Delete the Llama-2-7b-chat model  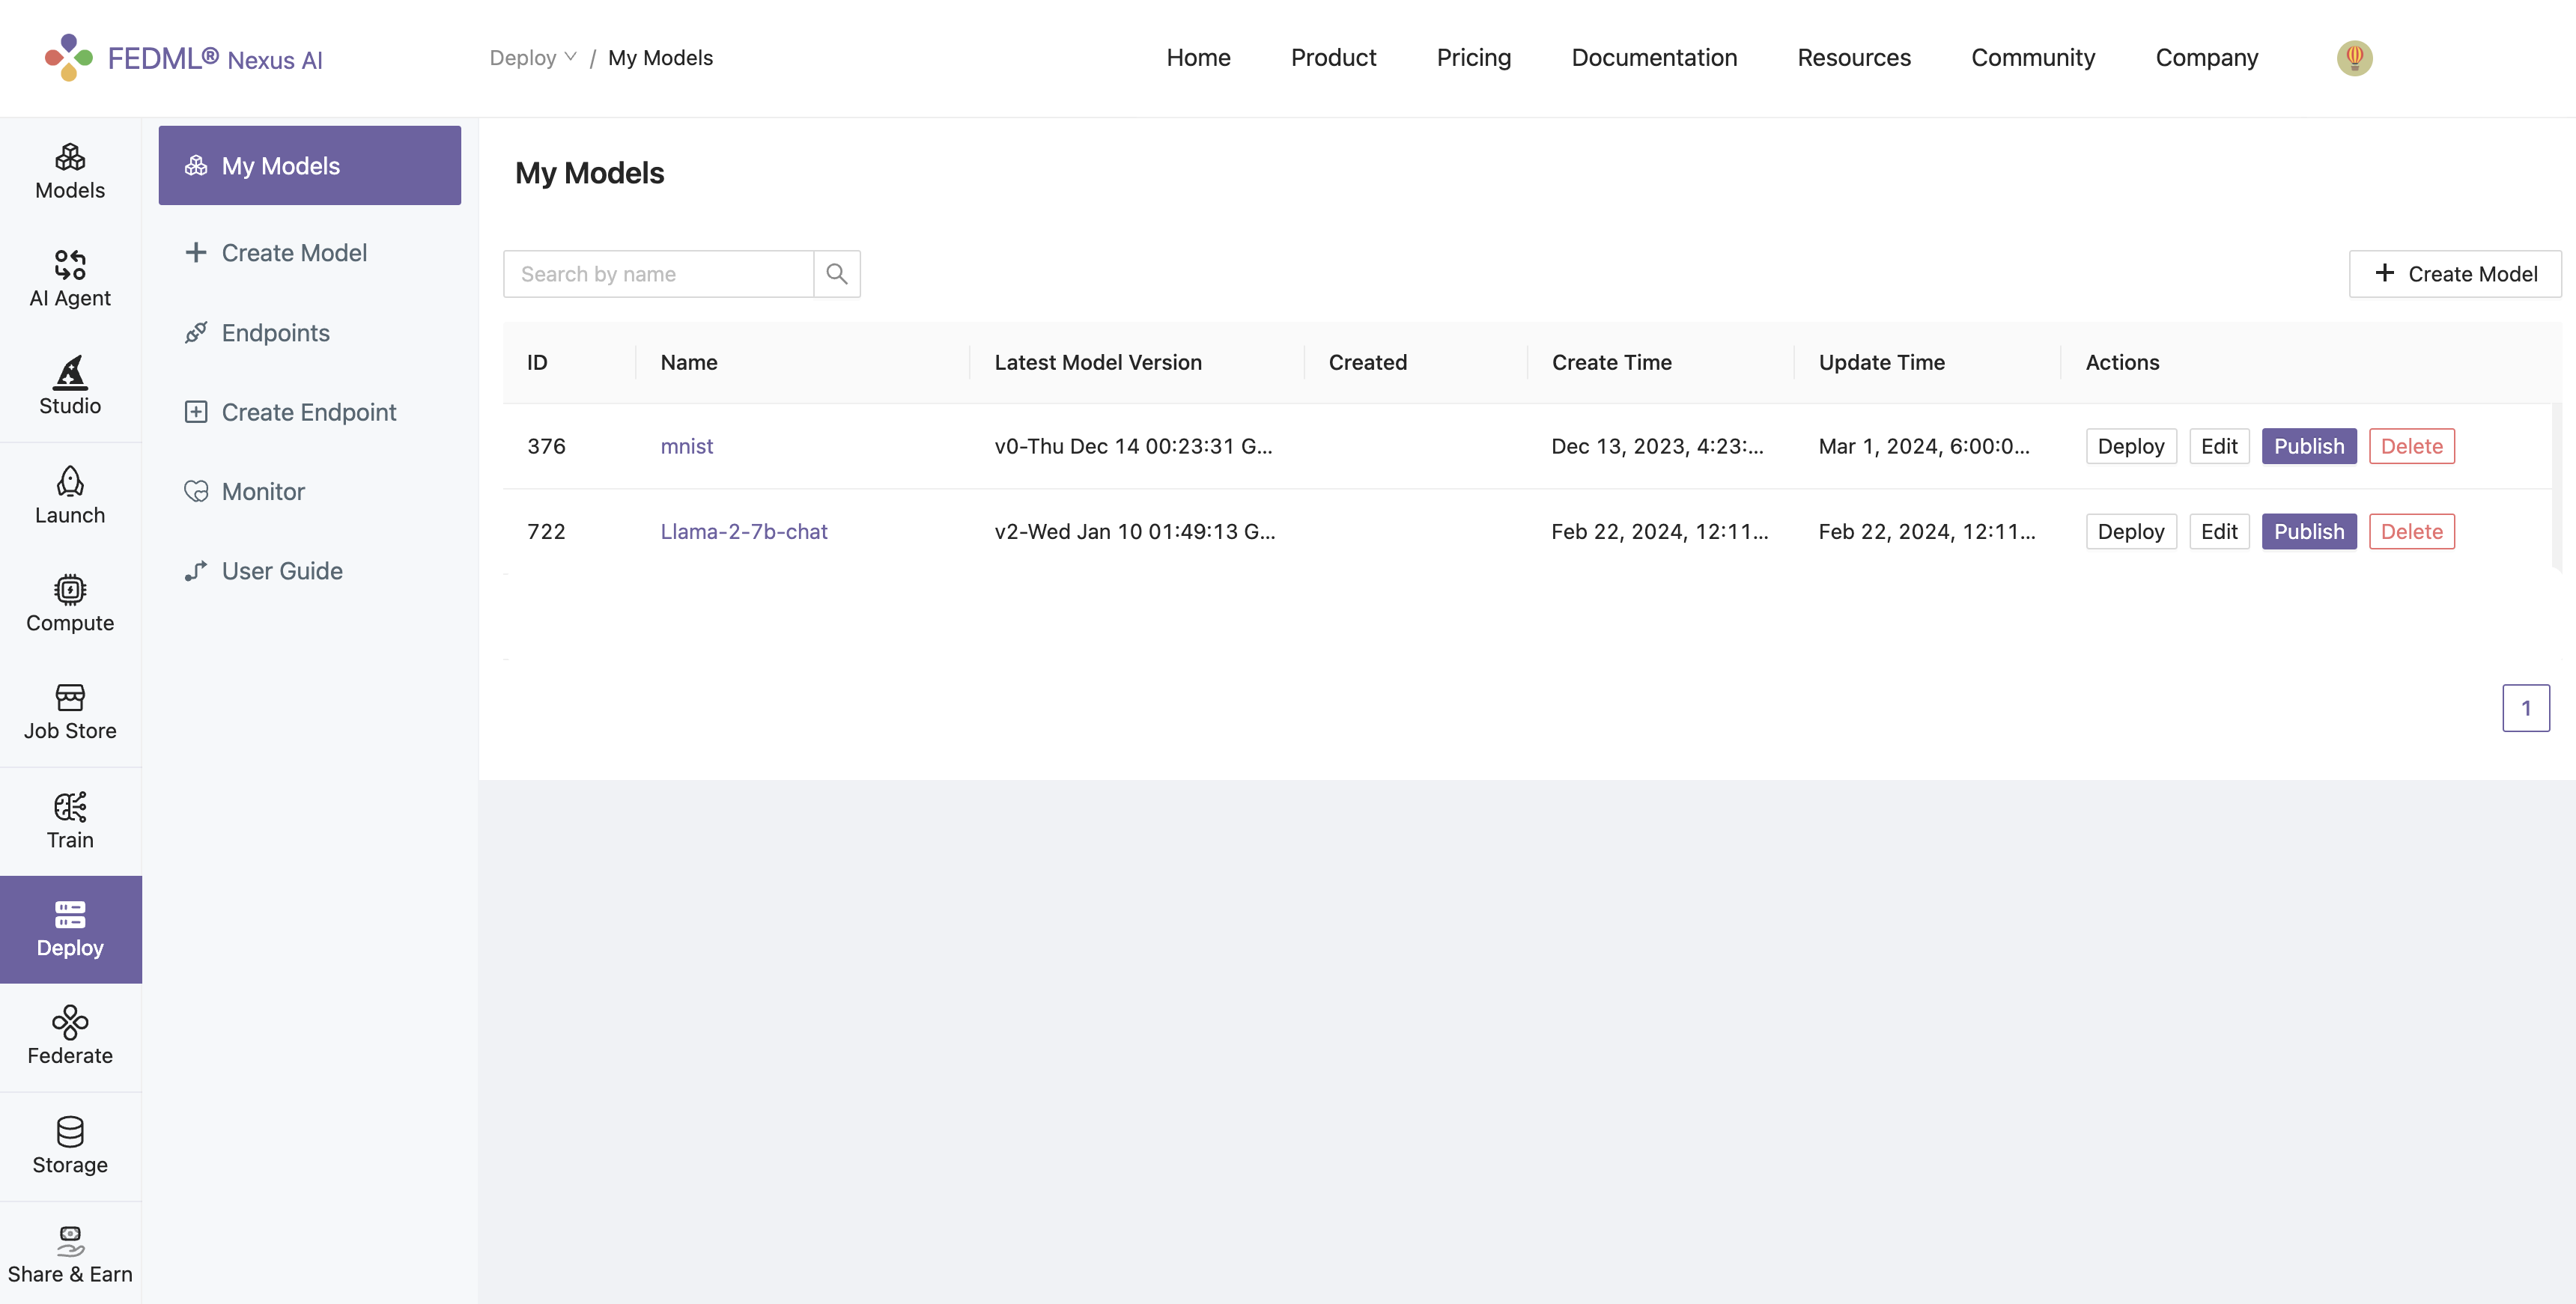click(2411, 531)
